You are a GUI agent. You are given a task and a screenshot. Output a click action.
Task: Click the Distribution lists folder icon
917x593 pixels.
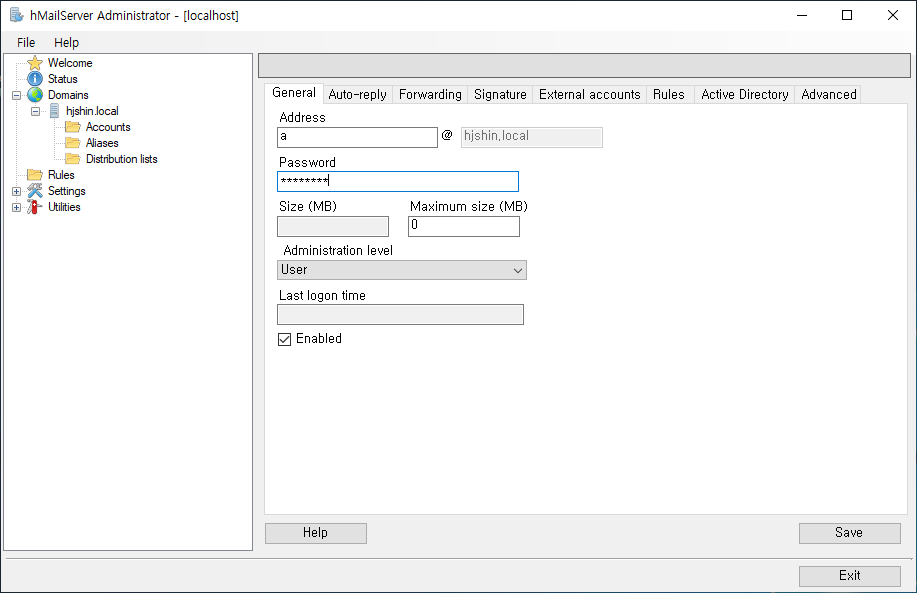tap(73, 158)
